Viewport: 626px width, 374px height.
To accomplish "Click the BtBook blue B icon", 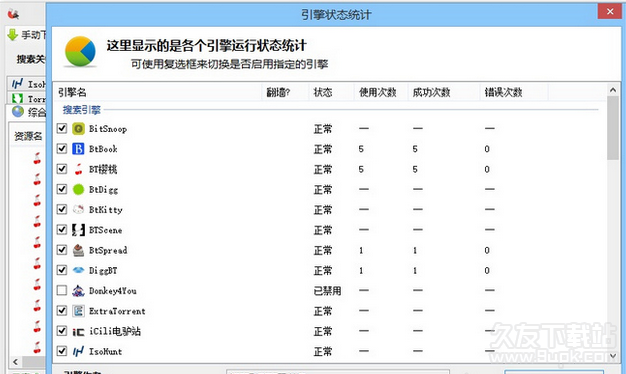I will (x=78, y=149).
